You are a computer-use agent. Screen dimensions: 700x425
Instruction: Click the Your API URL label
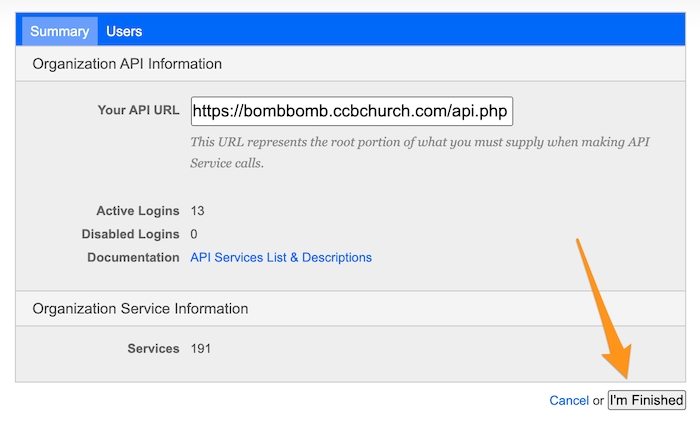[x=138, y=110]
